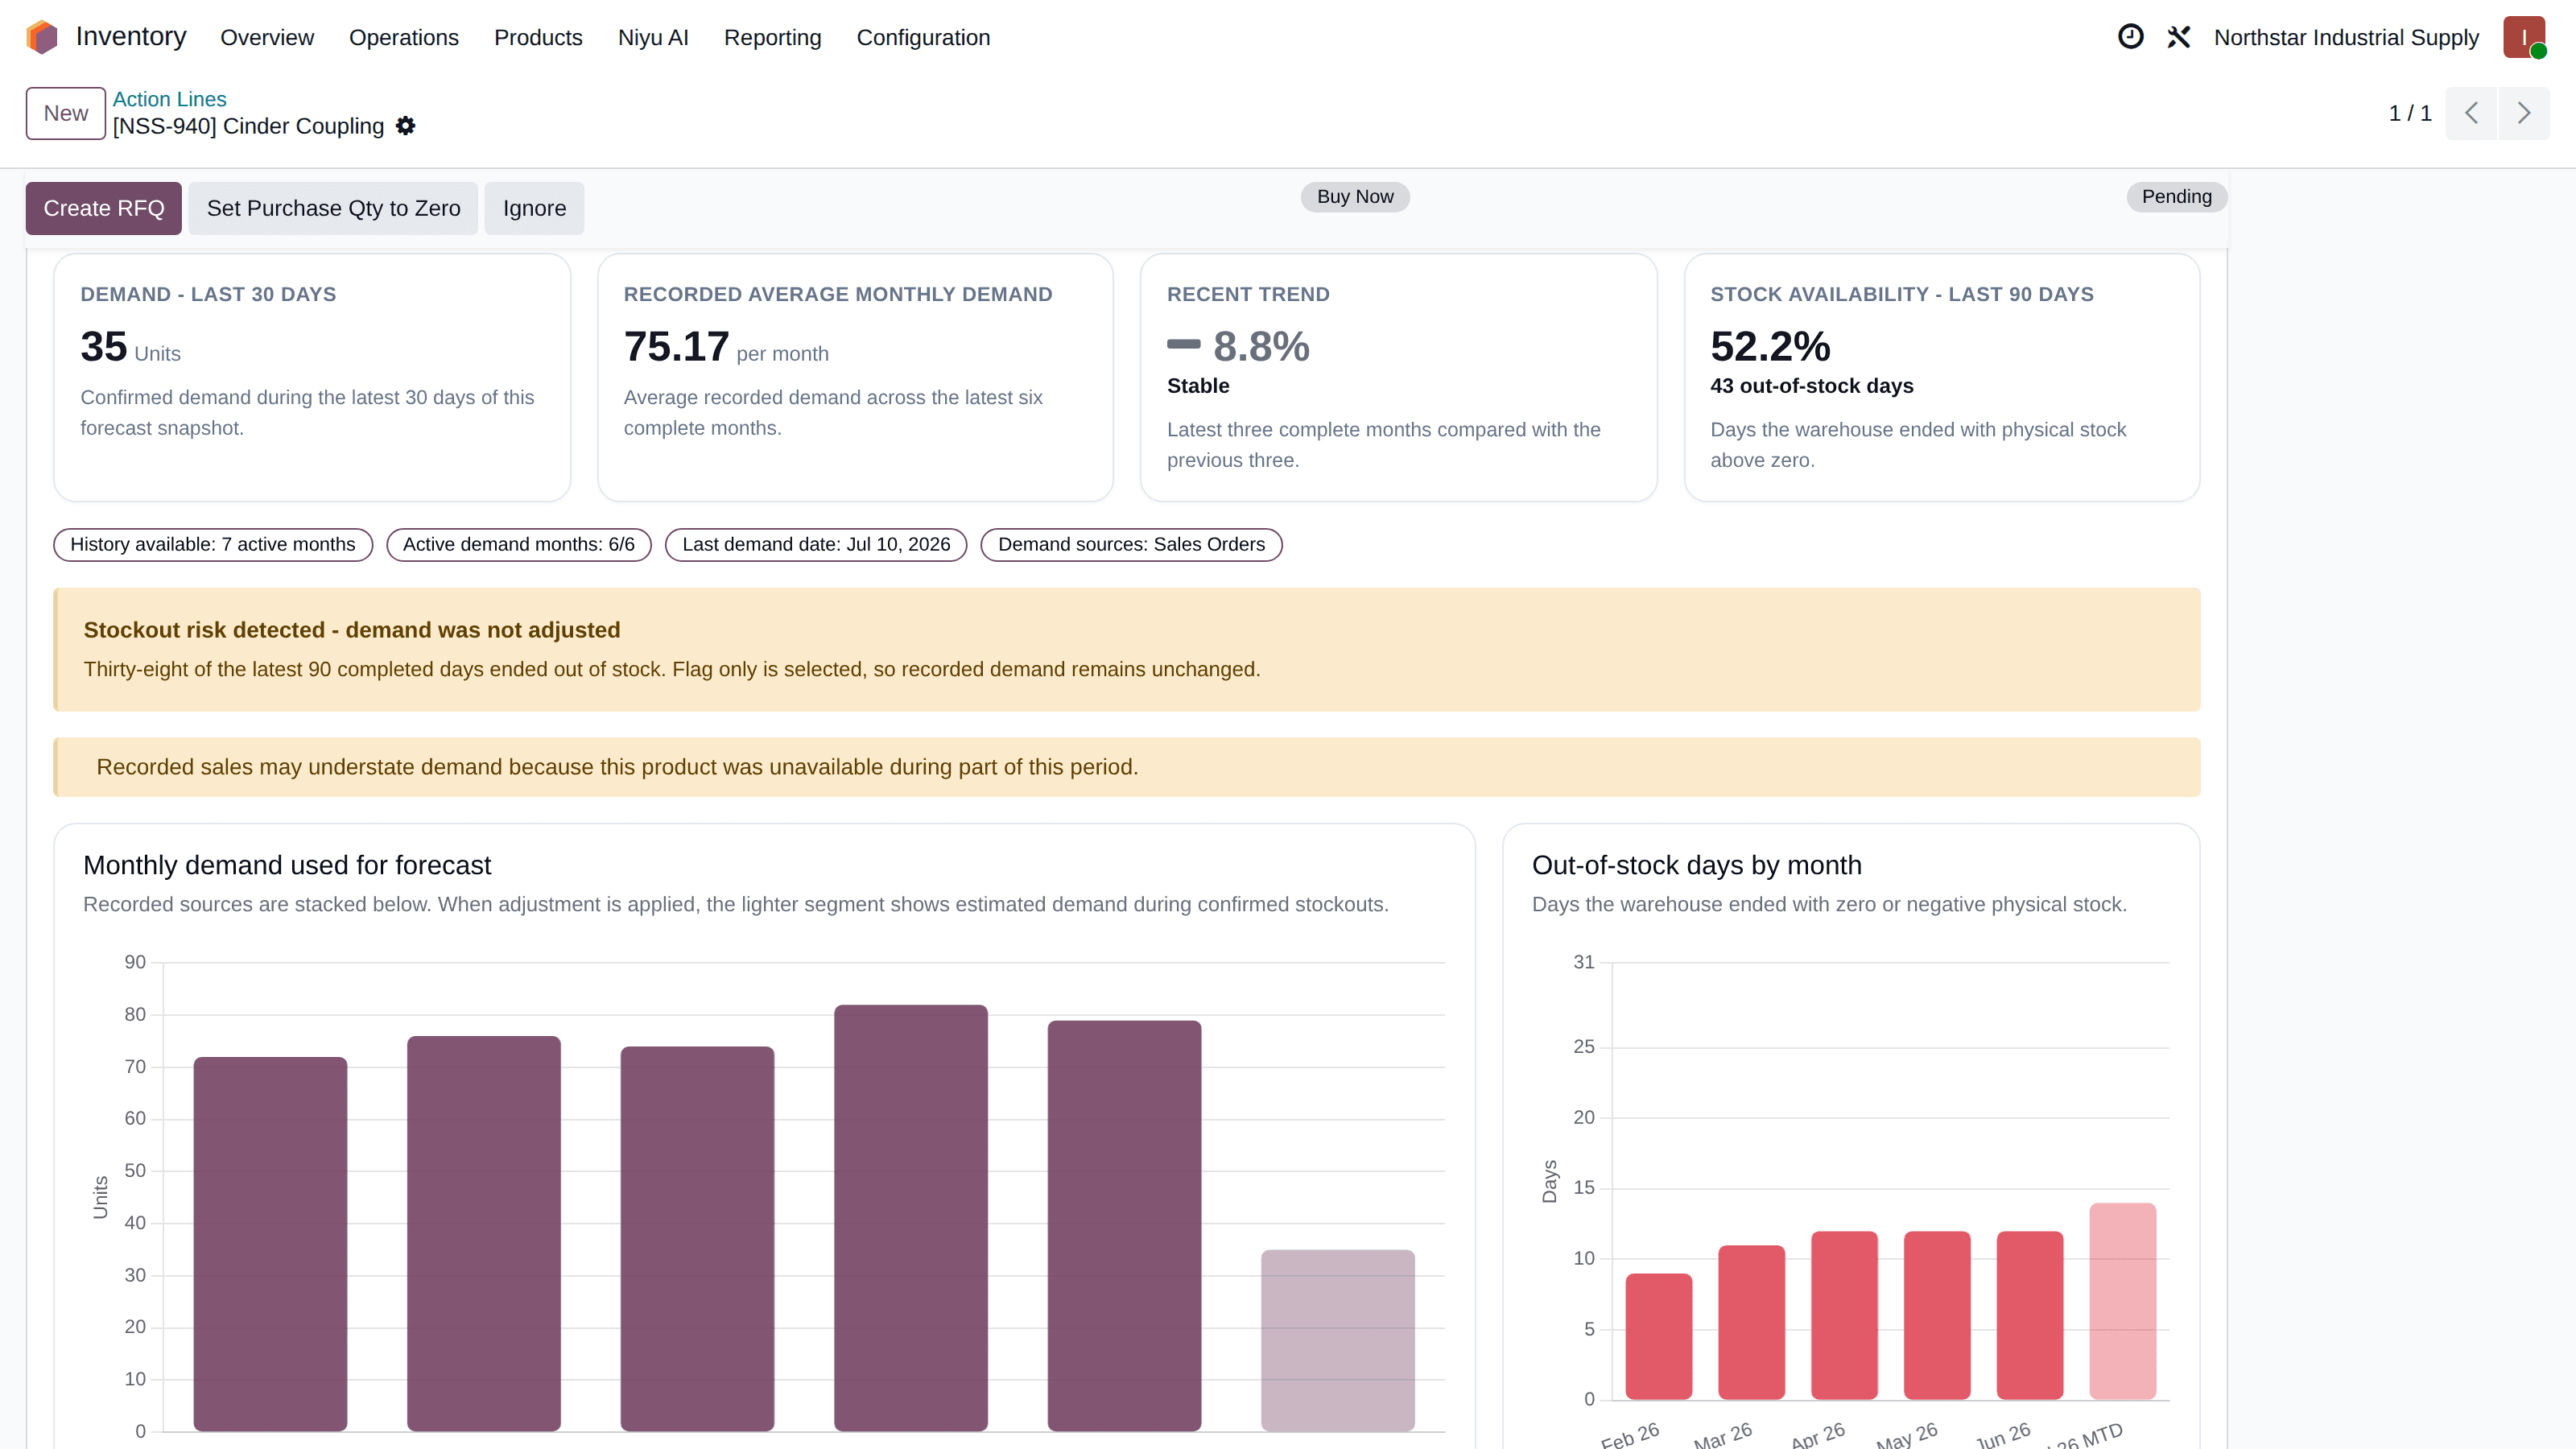Click the Inventory app logo icon

[42, 37]
